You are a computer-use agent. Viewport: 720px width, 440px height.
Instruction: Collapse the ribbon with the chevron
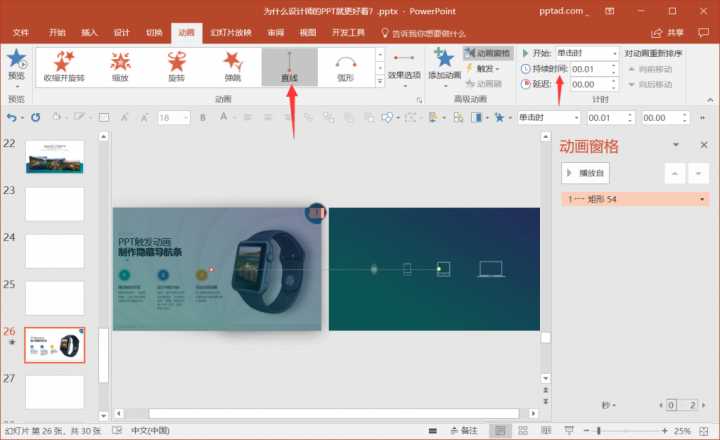[x=710, y=100]
